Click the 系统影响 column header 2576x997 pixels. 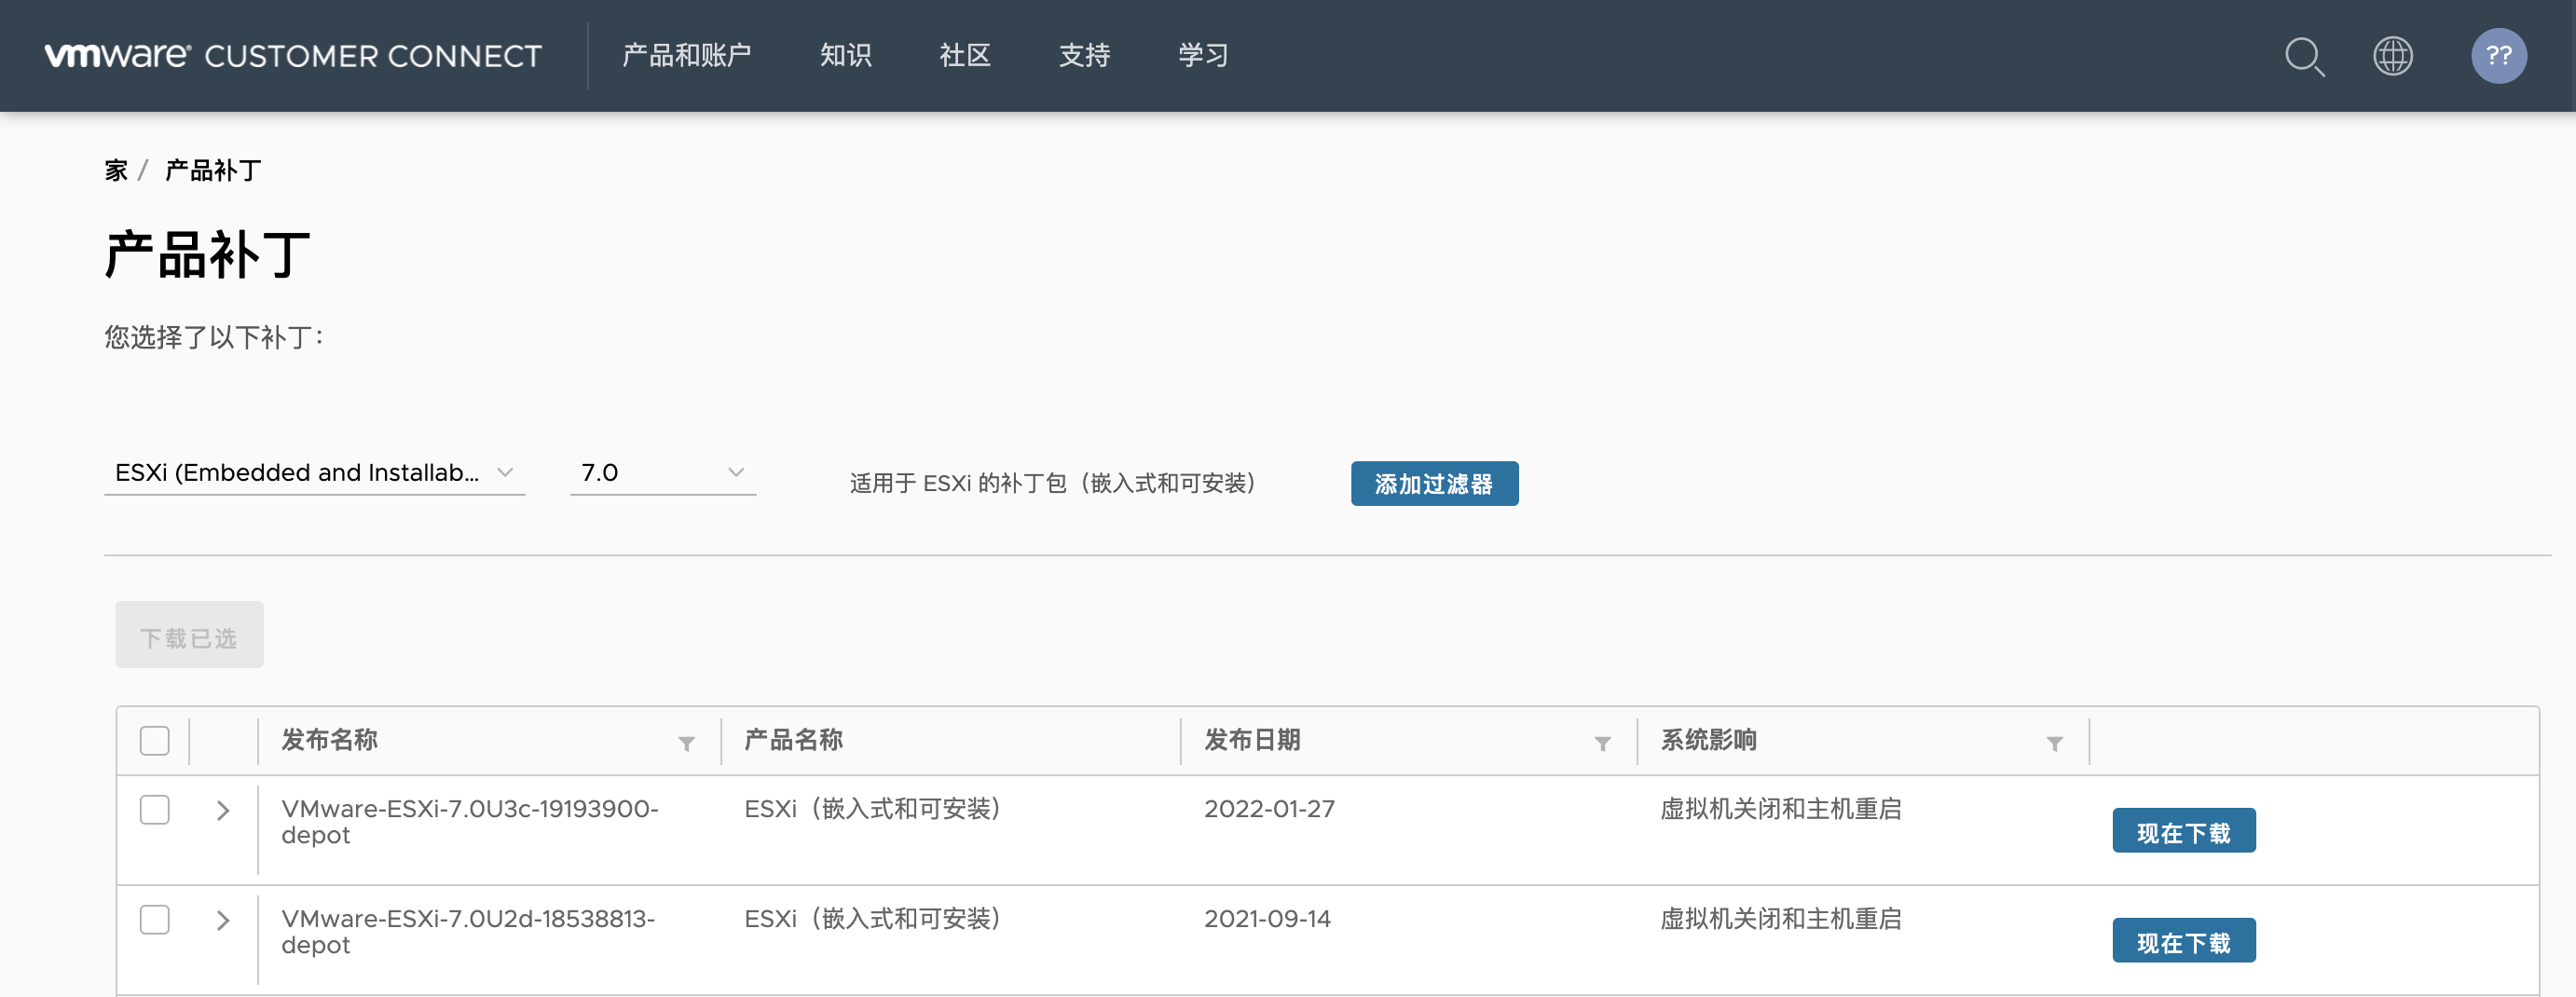[x=1709, y=740]
